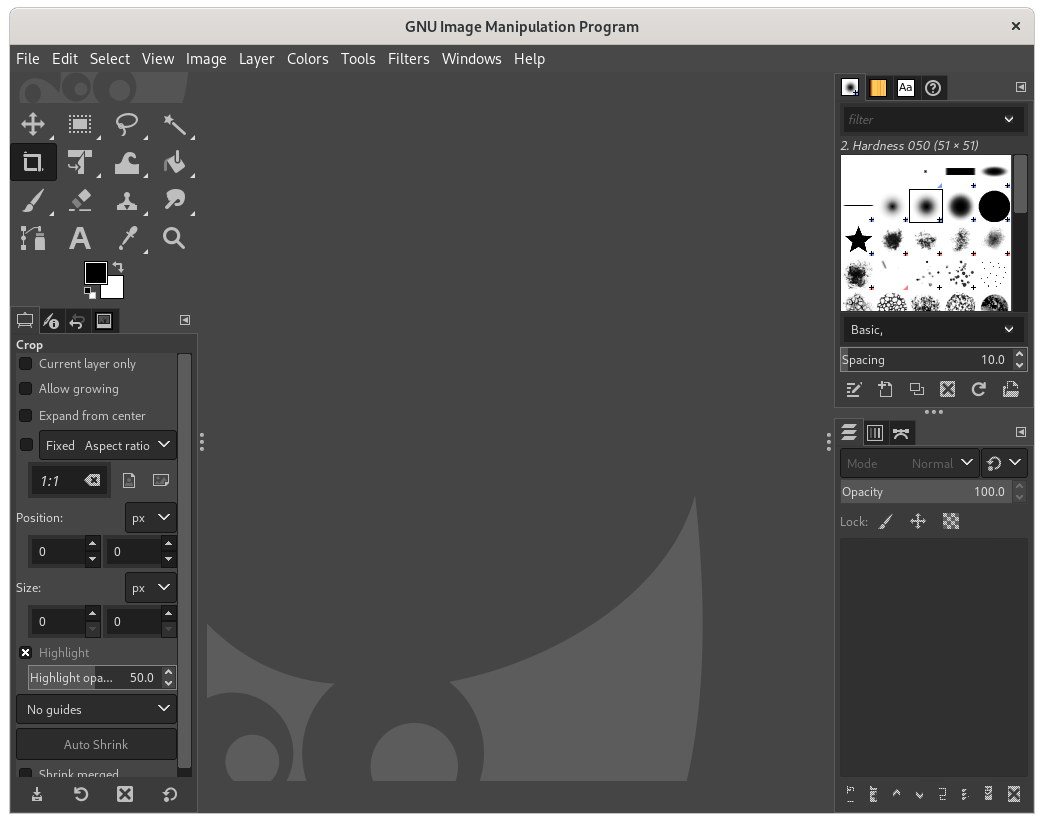Select the Rectangle Select tool
The image size is (1044, 823).
point(80,125)
